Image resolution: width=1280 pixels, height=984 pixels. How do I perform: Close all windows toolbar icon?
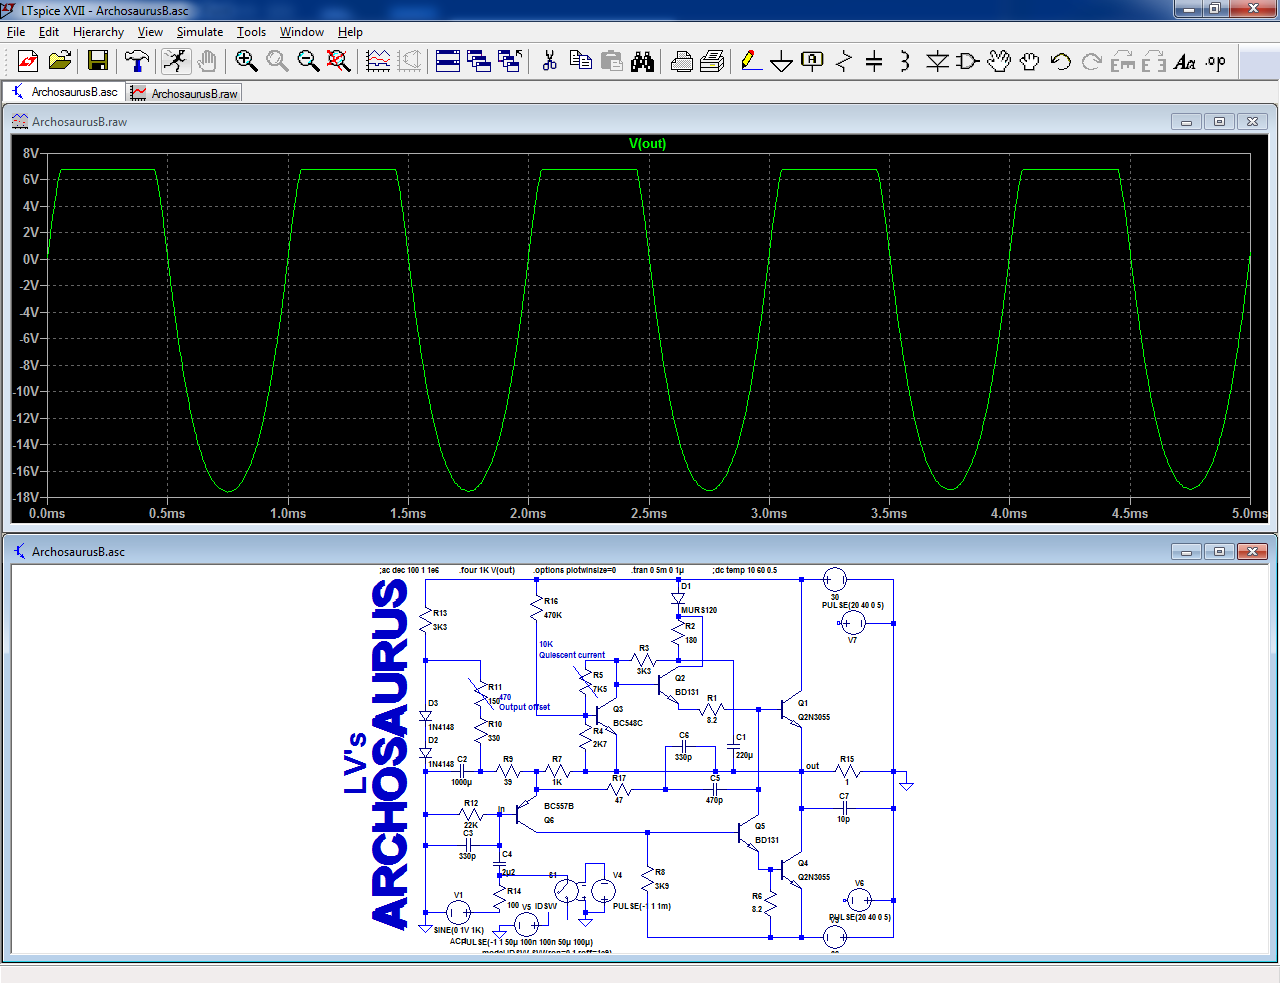coord(510,61)
